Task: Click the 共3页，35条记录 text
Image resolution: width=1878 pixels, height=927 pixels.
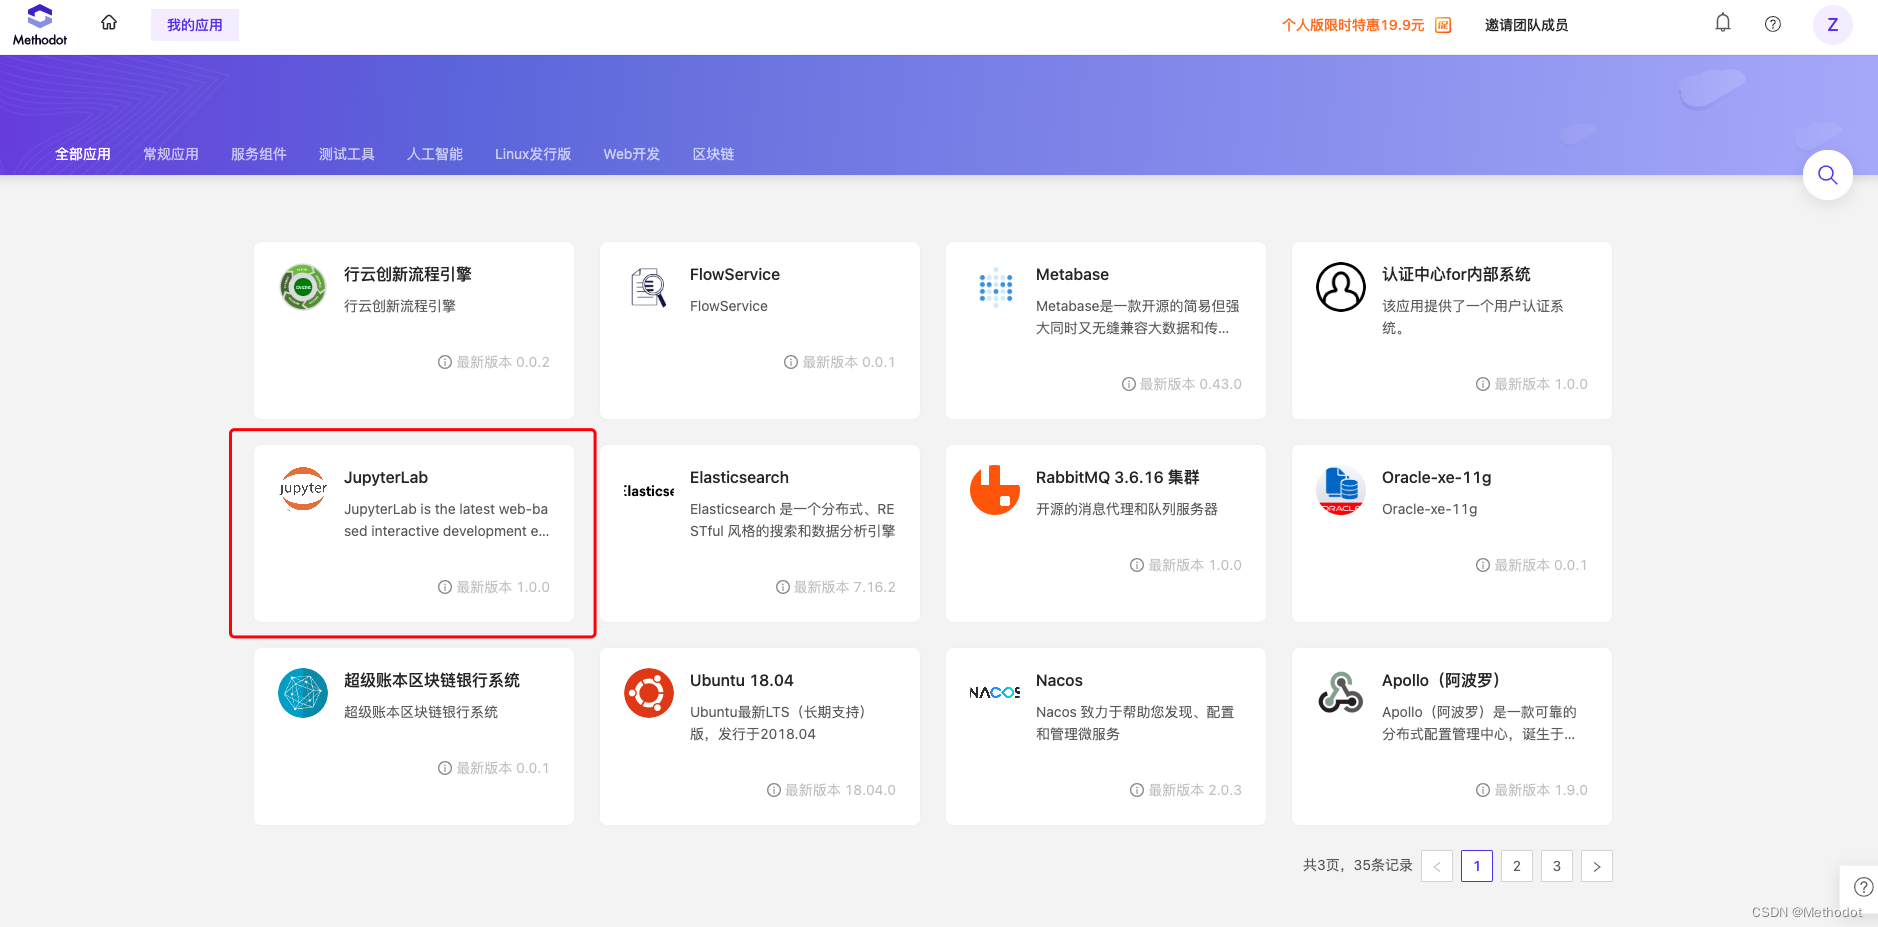Action: point(1358,865)
